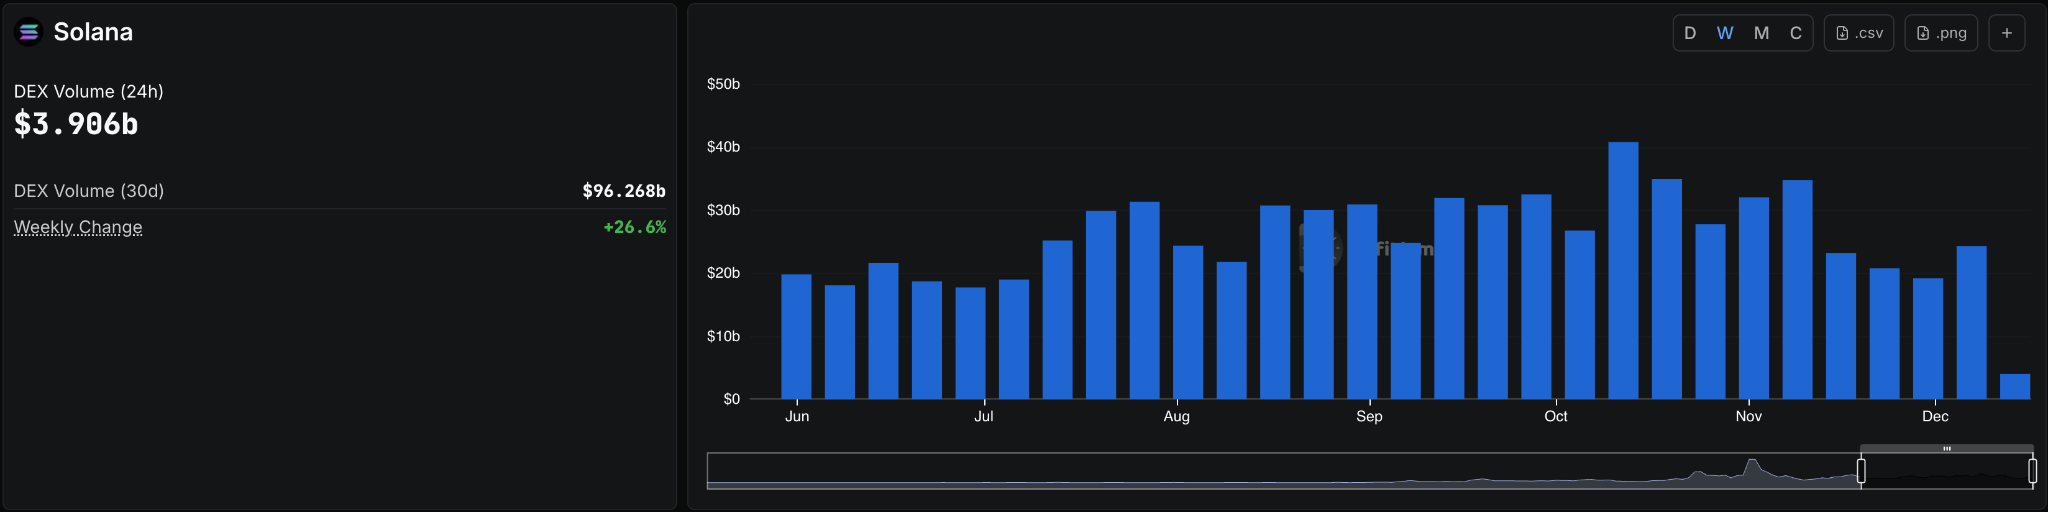Export the chart as .png
Image resolution: width=2048 pixels, height=512 pixels.
1941,33
